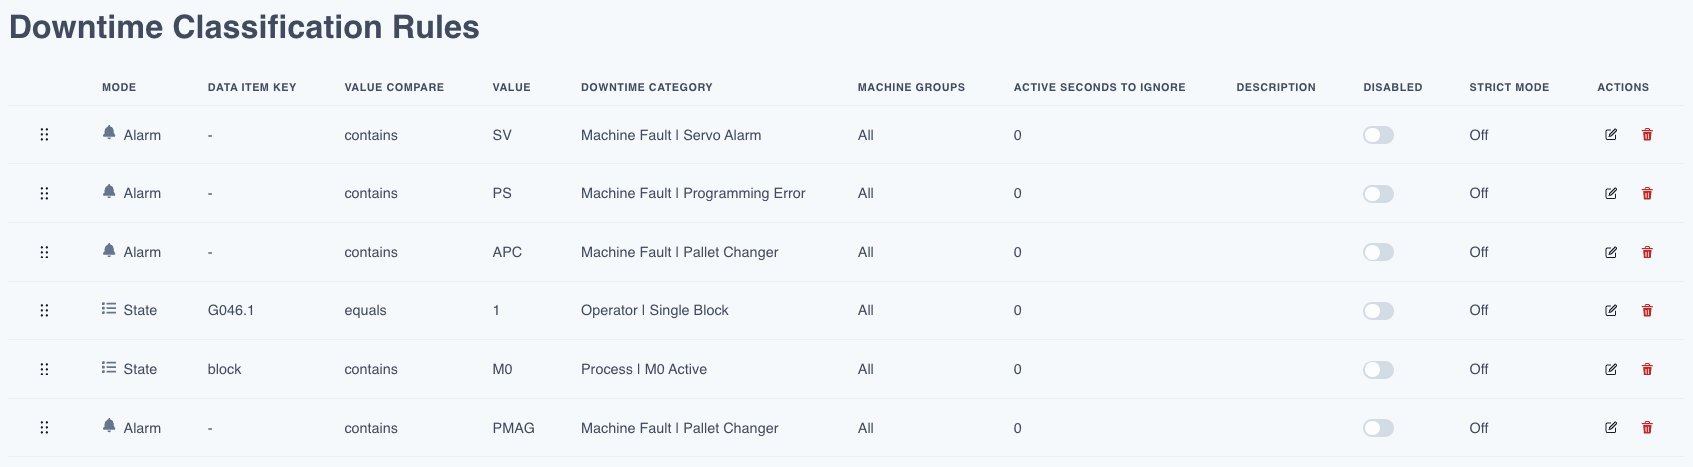Click the "MACHINE GROUPS" column header
The width and height of the screenshot is (1693, 467).
[x=911, y=87]
